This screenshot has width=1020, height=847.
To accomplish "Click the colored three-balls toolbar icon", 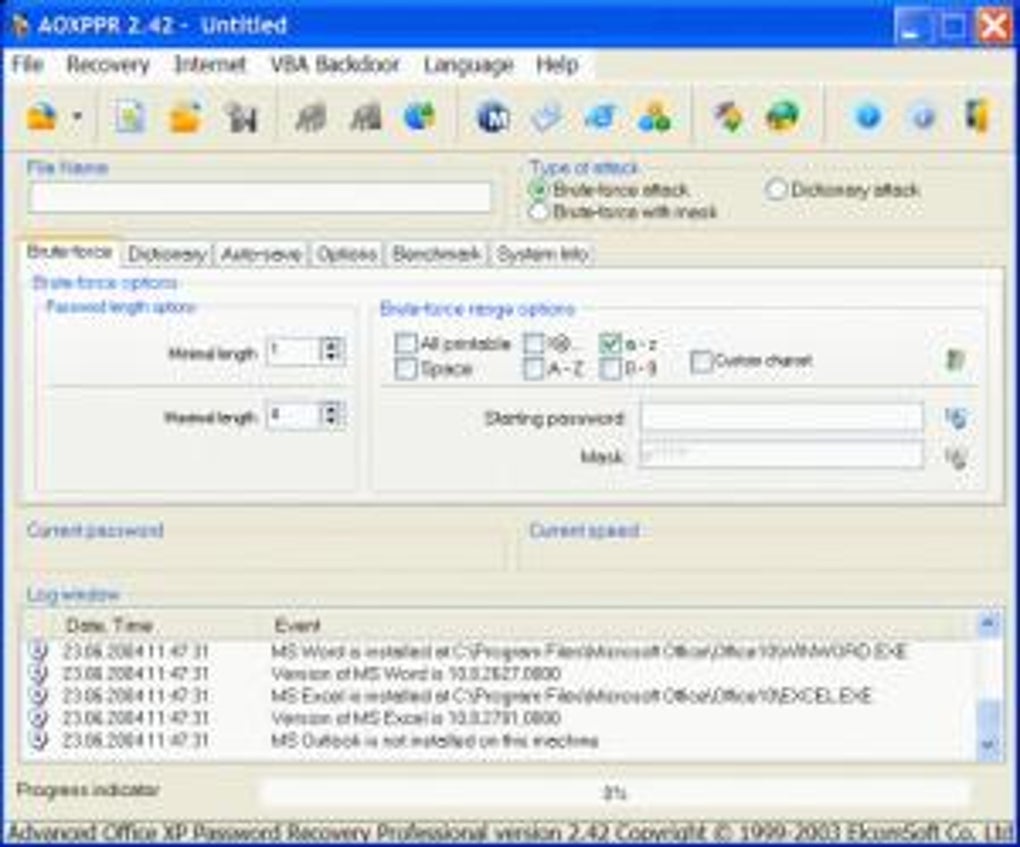I will pyautogui.click(x=655, y=117).
